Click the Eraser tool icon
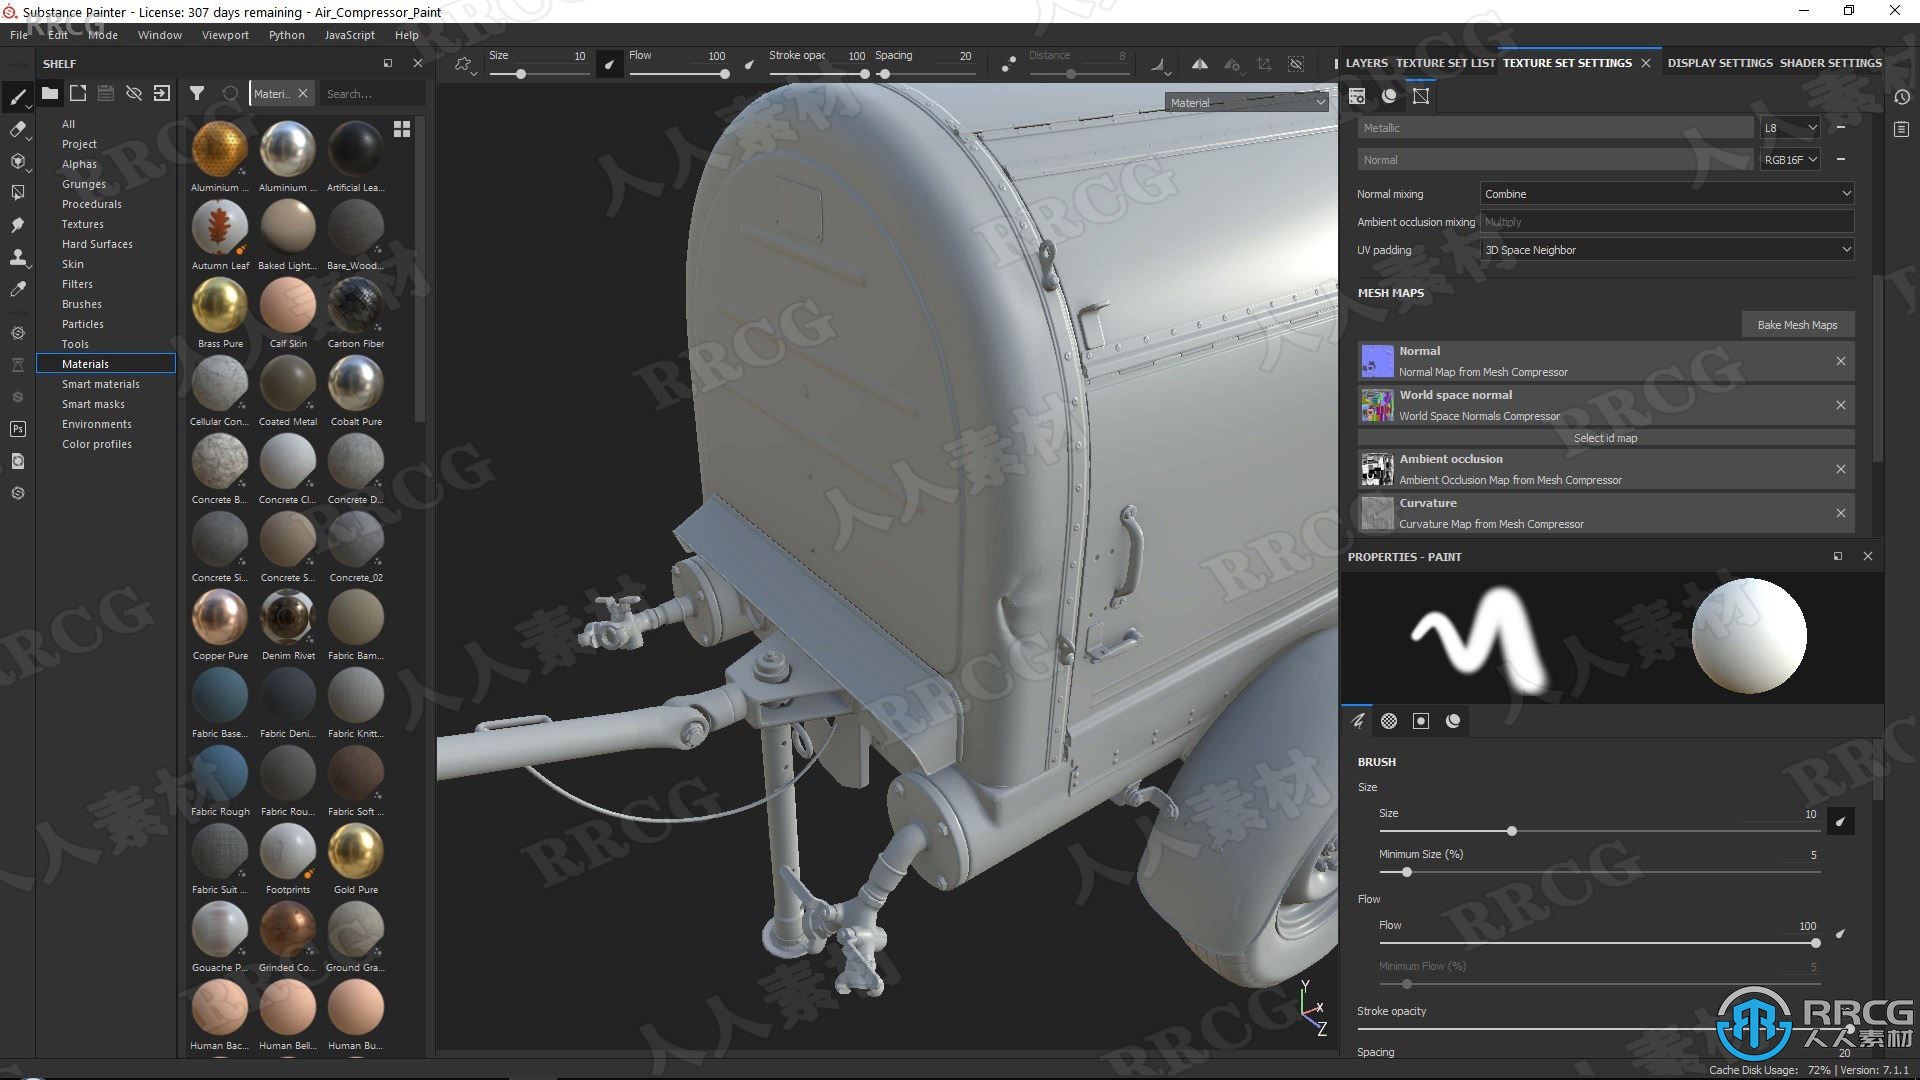The width and height of the screenshot is (1920, 1080). click(17, 129)
